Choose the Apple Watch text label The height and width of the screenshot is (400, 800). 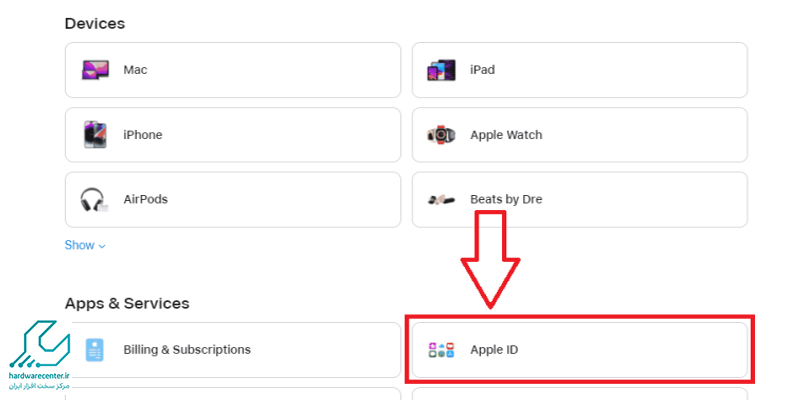click(506, 135)
